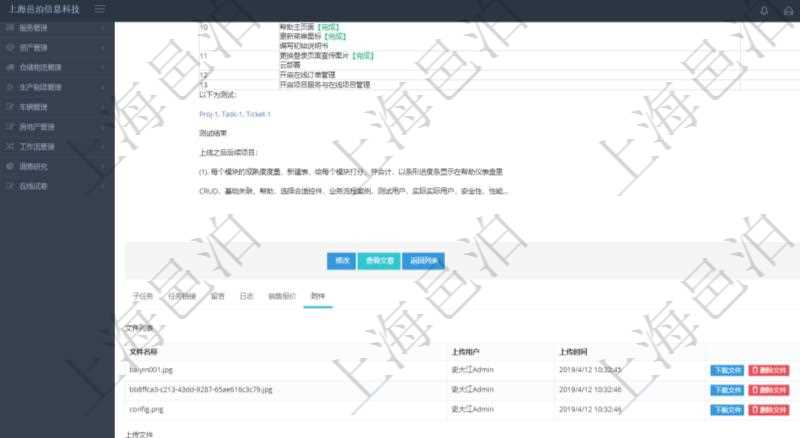Switch to the 日志 tab
Viewport: 800px width, 438px height.
[246, 296]
